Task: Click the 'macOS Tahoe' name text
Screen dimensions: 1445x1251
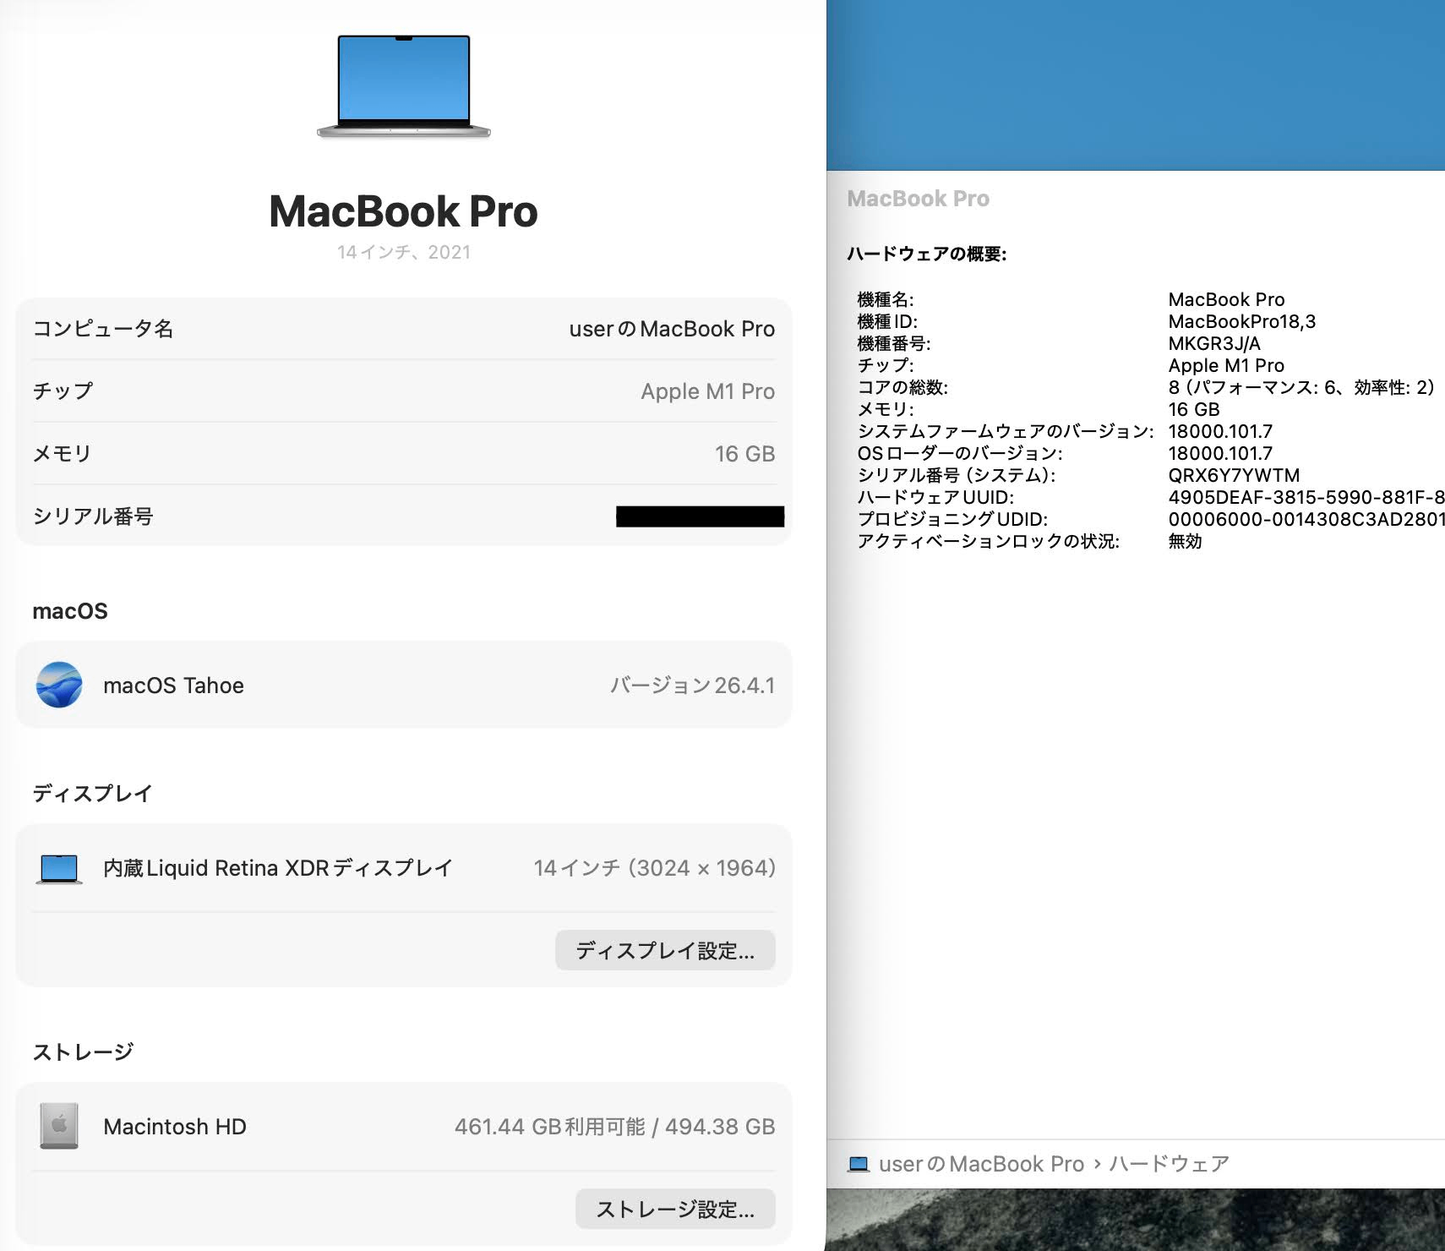Action: click(174, 686)
